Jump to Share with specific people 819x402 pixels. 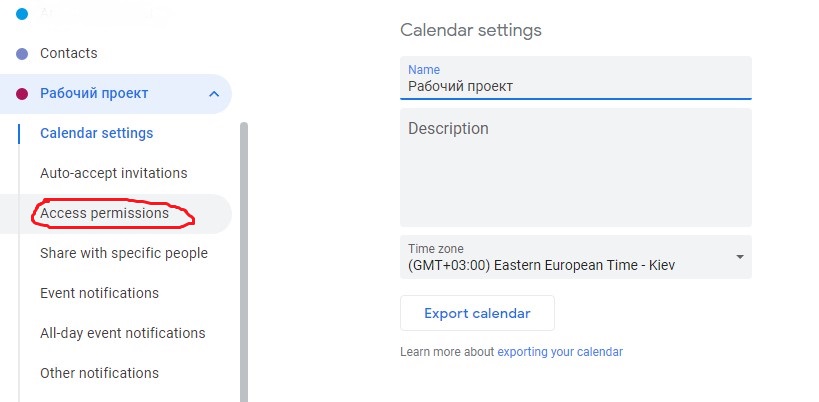123,253
